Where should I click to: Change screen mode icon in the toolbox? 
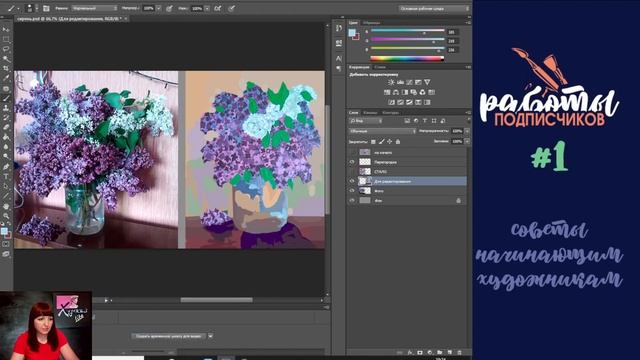6,254
